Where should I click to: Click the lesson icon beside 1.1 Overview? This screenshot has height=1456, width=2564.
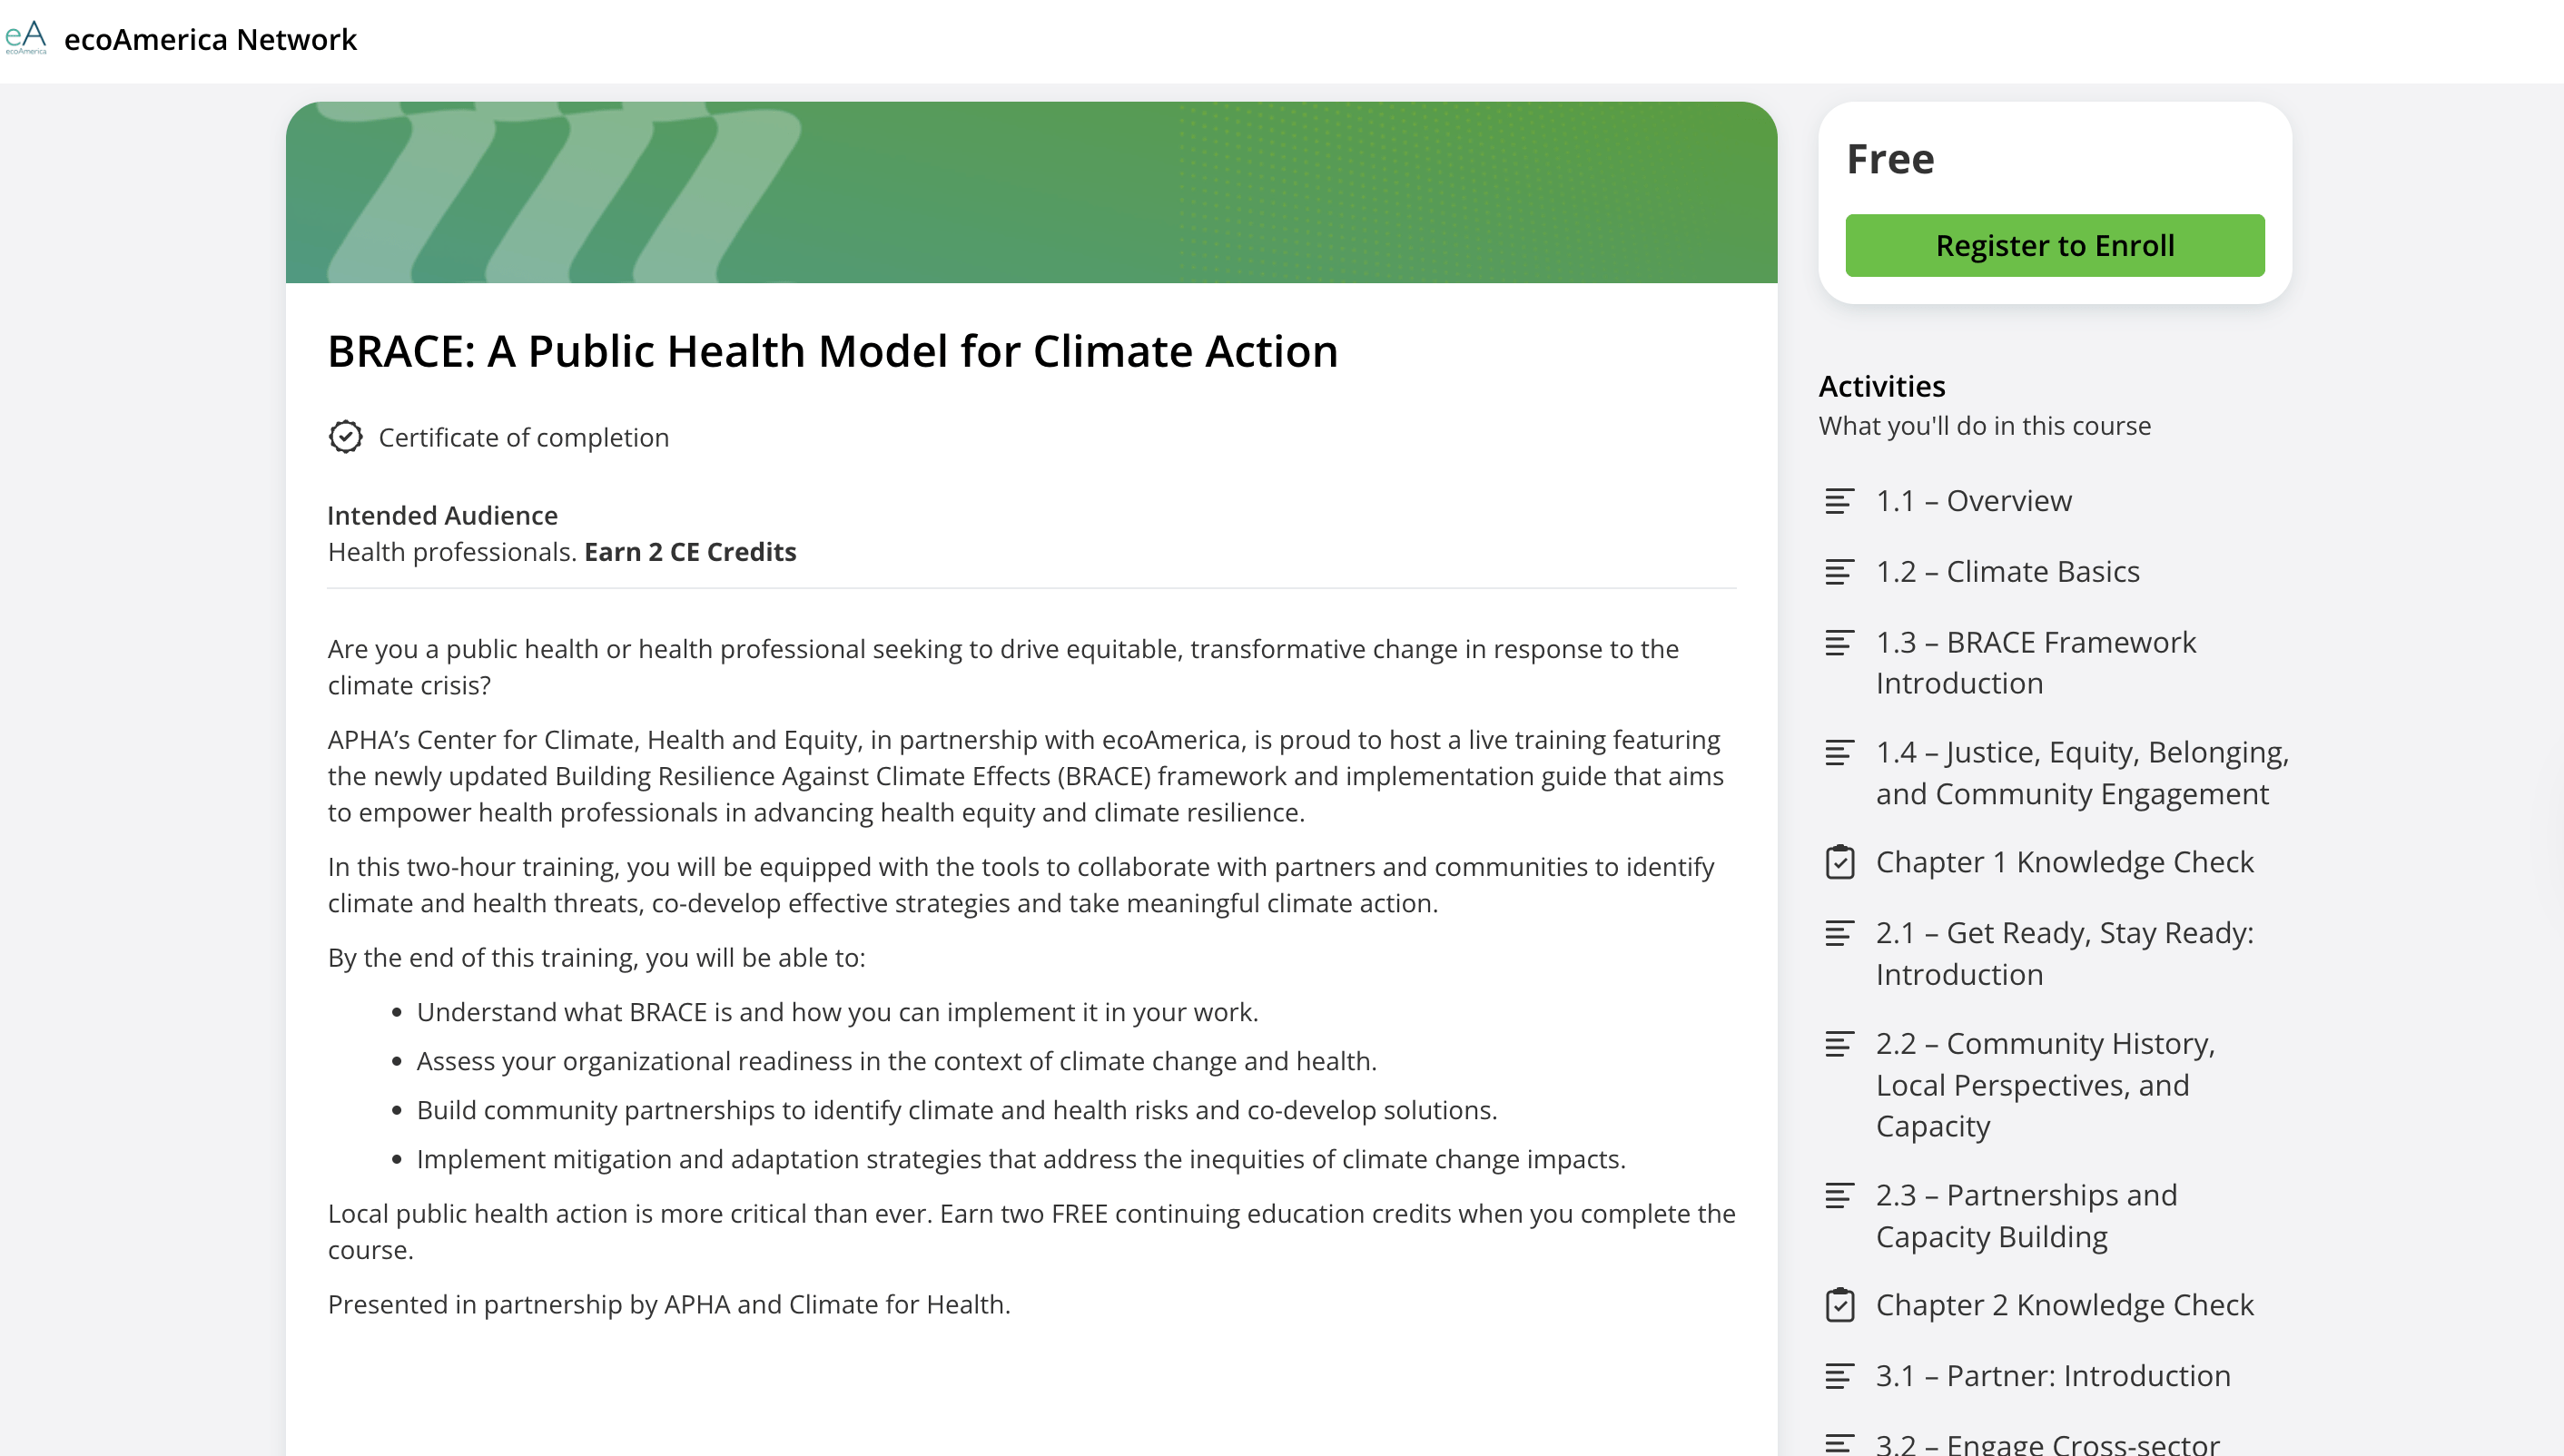pyautogui.click(x=1839, y=501)
